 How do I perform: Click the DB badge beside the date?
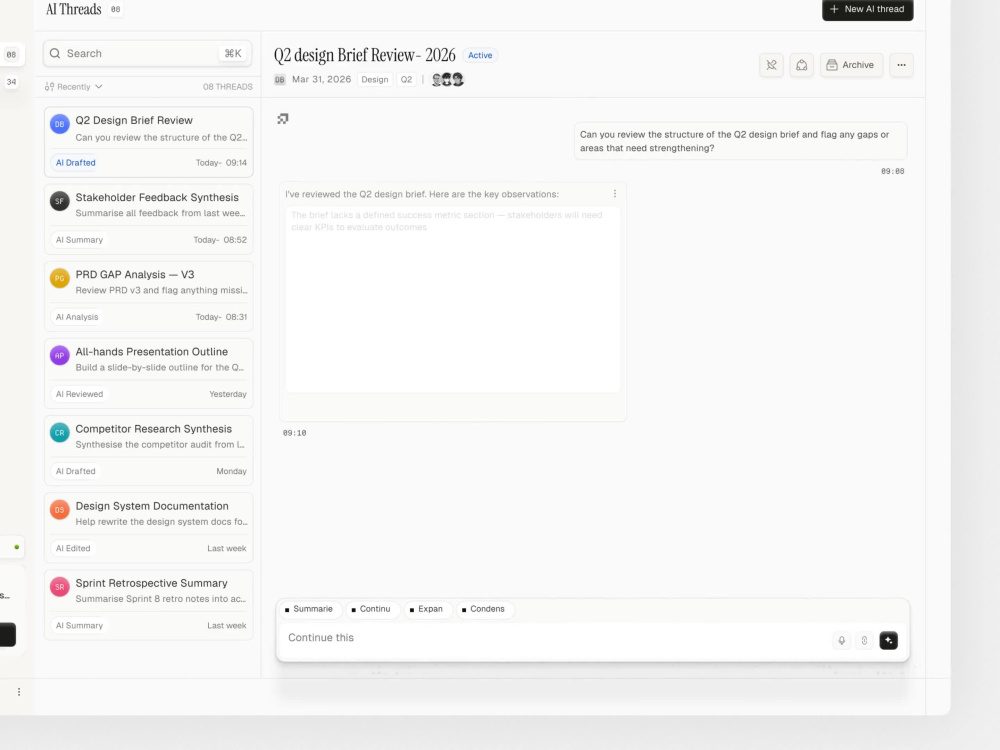[280, 80]
